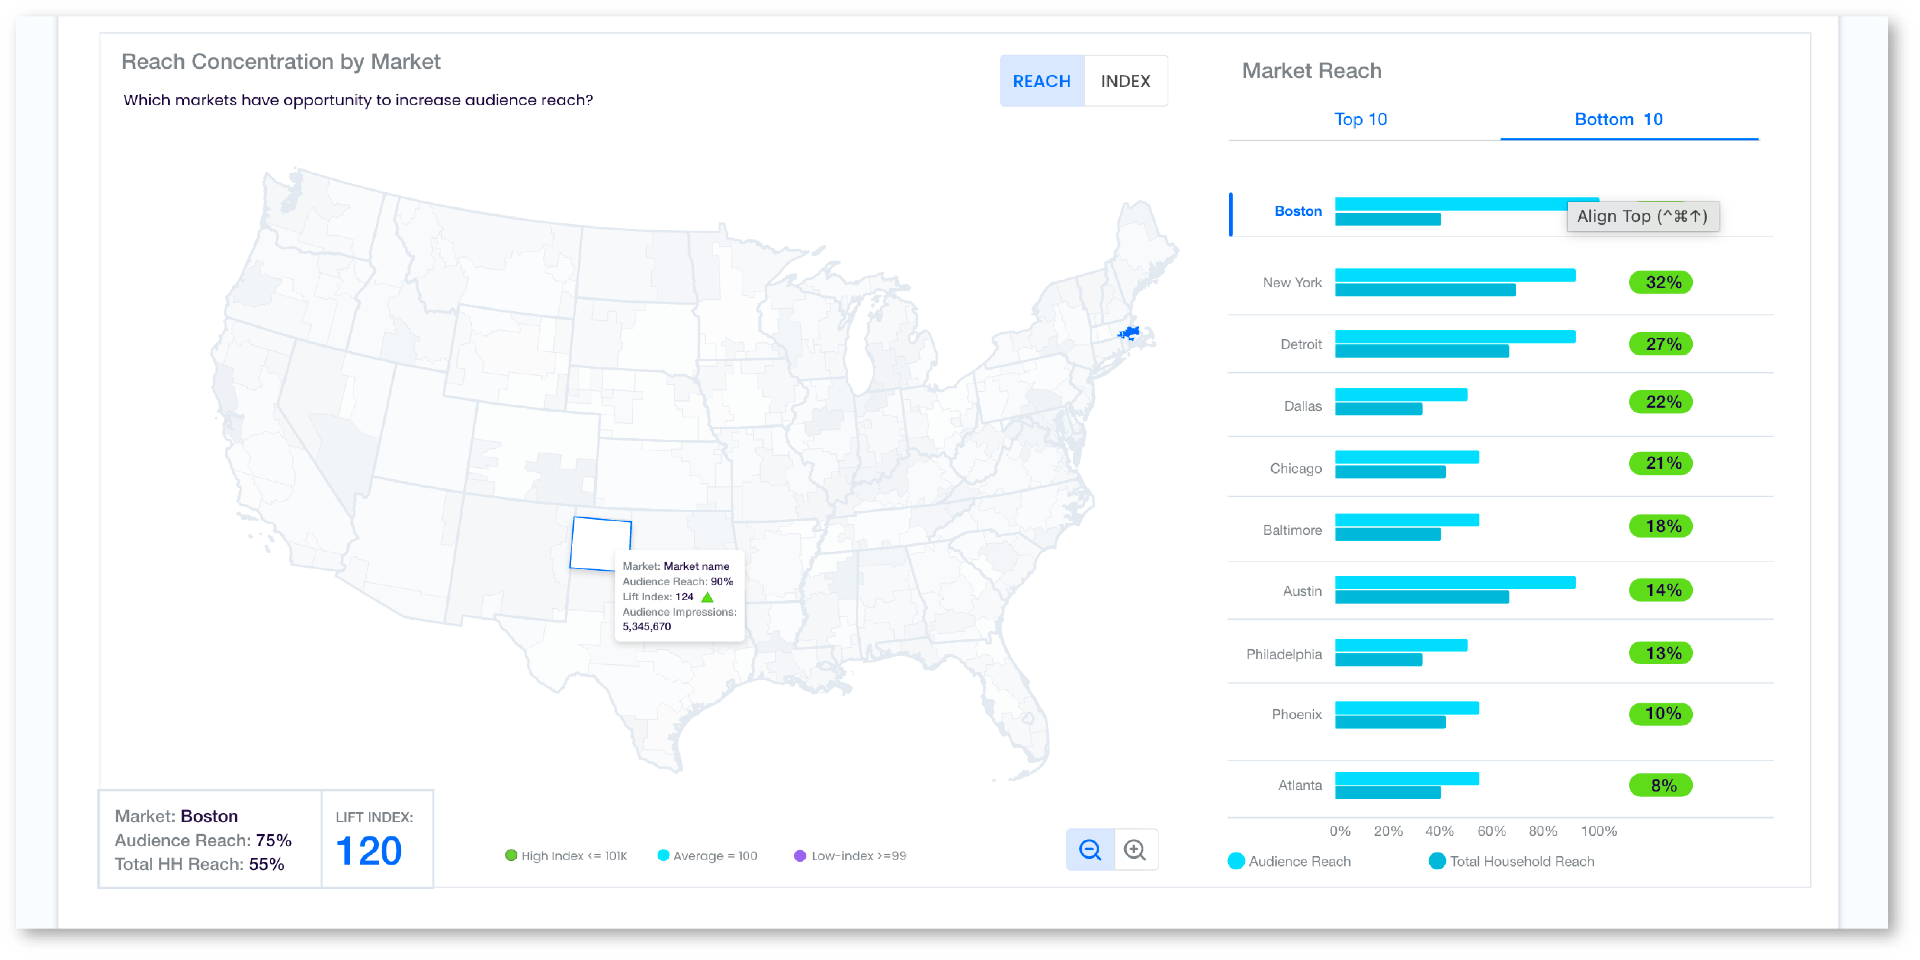This screenshot has width=1920, height=960.
Task: Click the Audience Reach legend dot
Action: (1236, 861)
